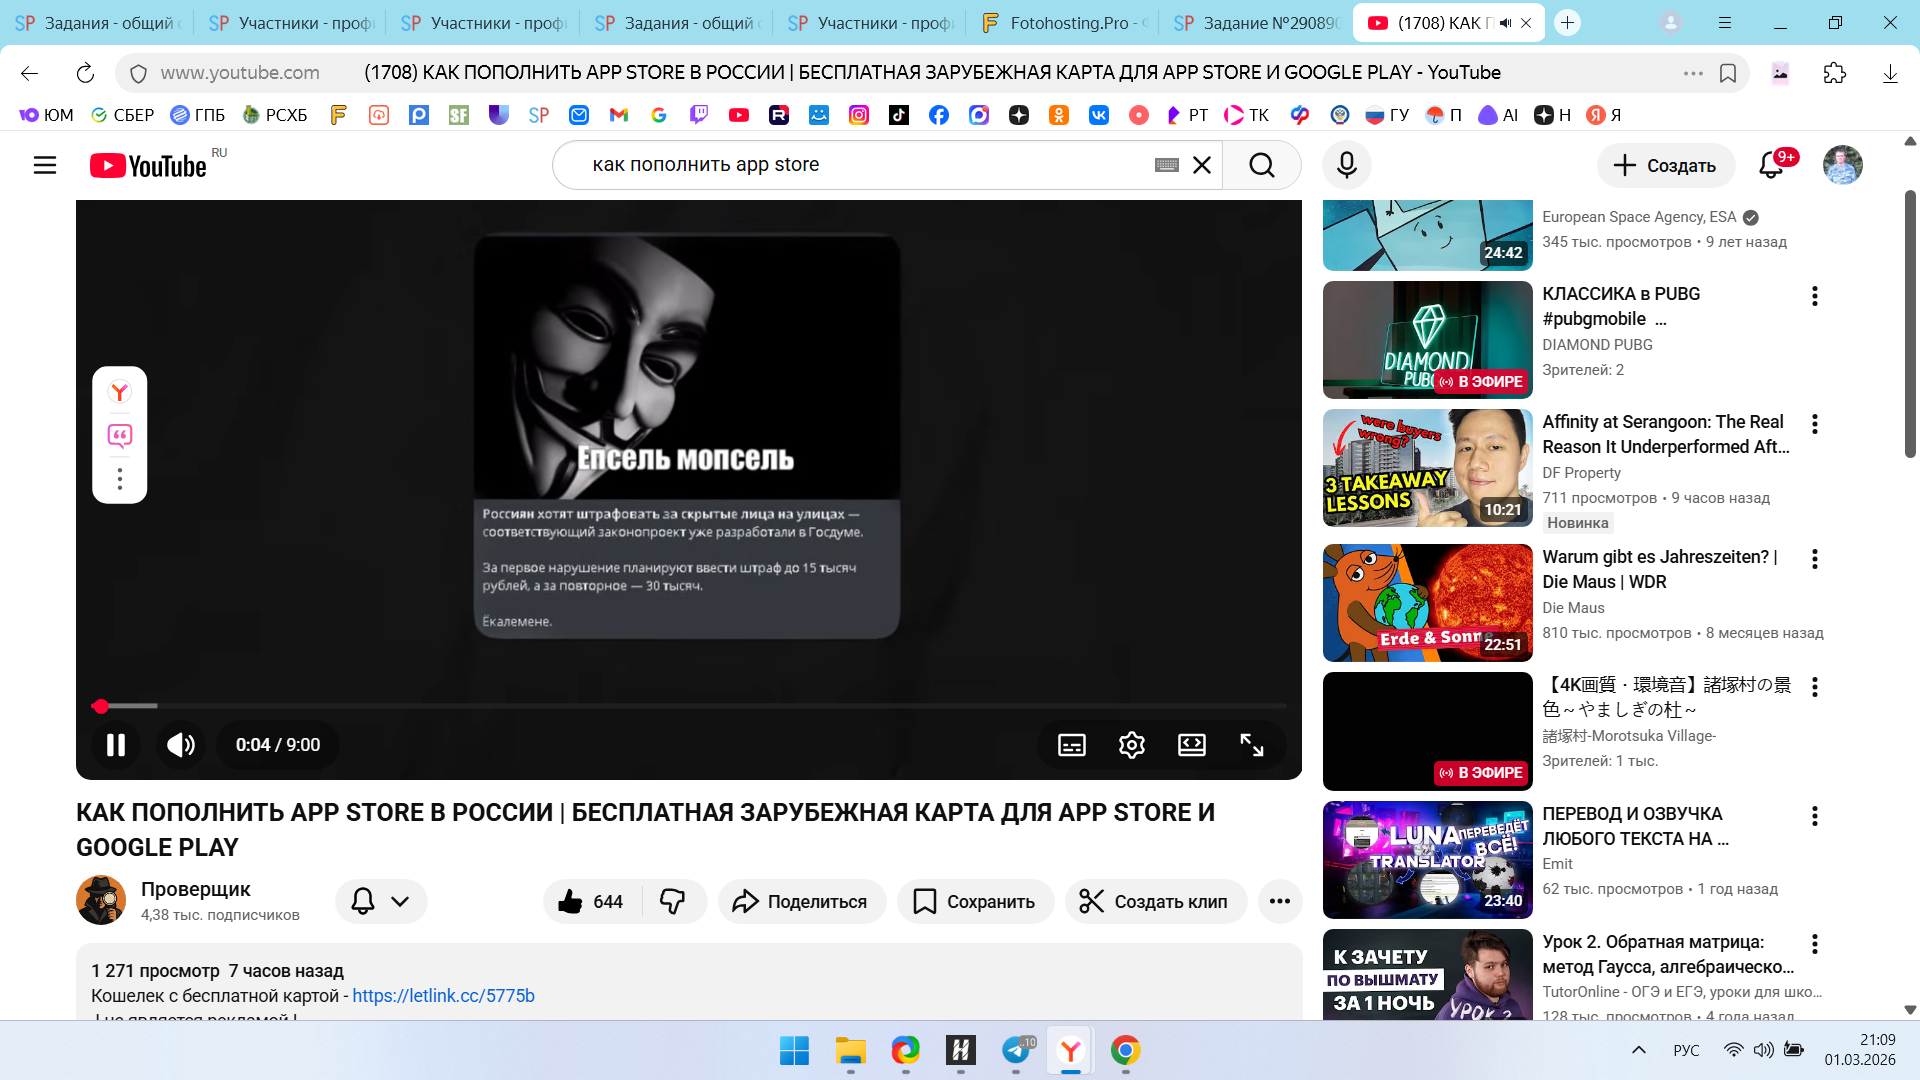Enter fullscreen mode in the player

[x=1251, y=745]
